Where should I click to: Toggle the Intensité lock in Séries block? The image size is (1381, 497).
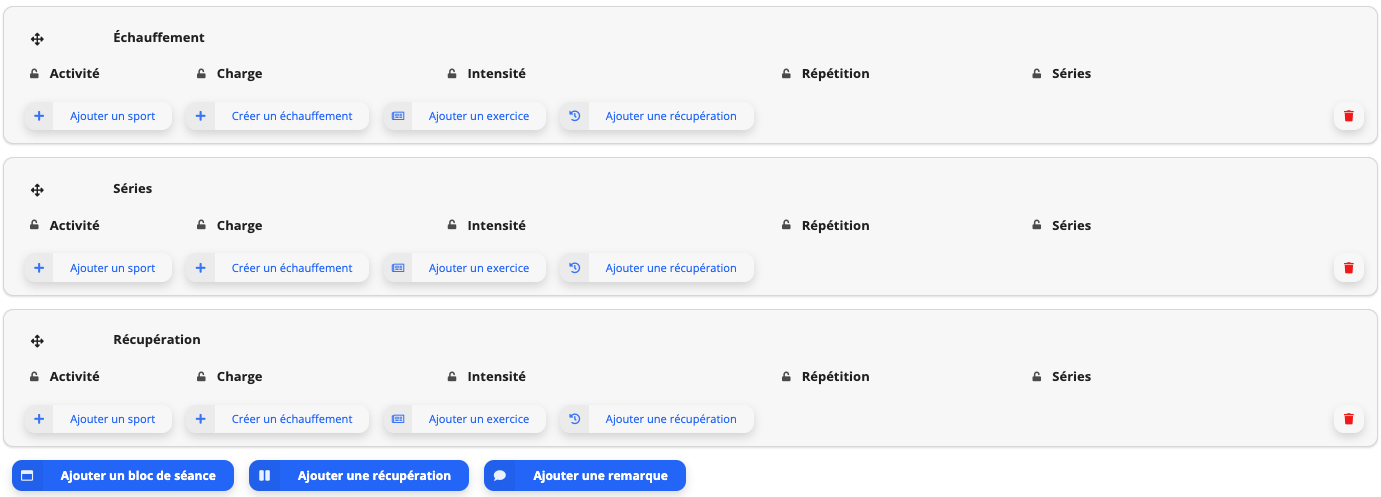tap(452, 226)
